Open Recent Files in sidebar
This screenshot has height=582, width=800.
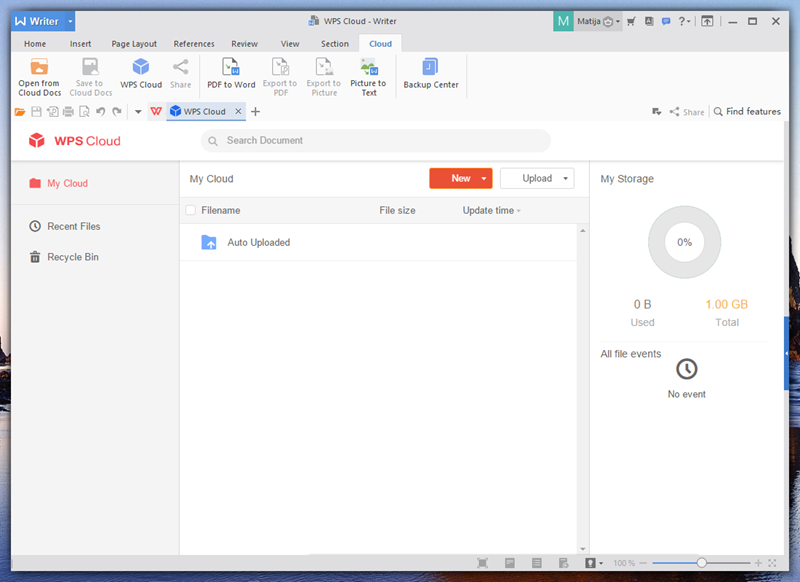(x=73, y=227)
